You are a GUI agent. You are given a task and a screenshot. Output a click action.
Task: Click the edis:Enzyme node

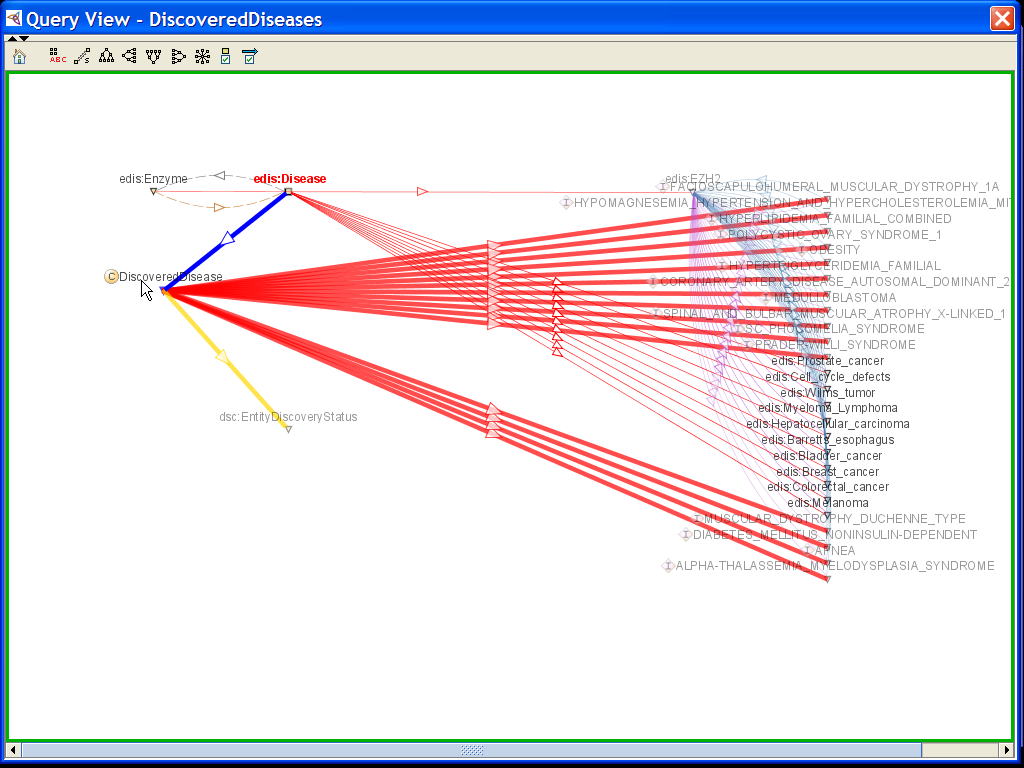coord(153,180)
